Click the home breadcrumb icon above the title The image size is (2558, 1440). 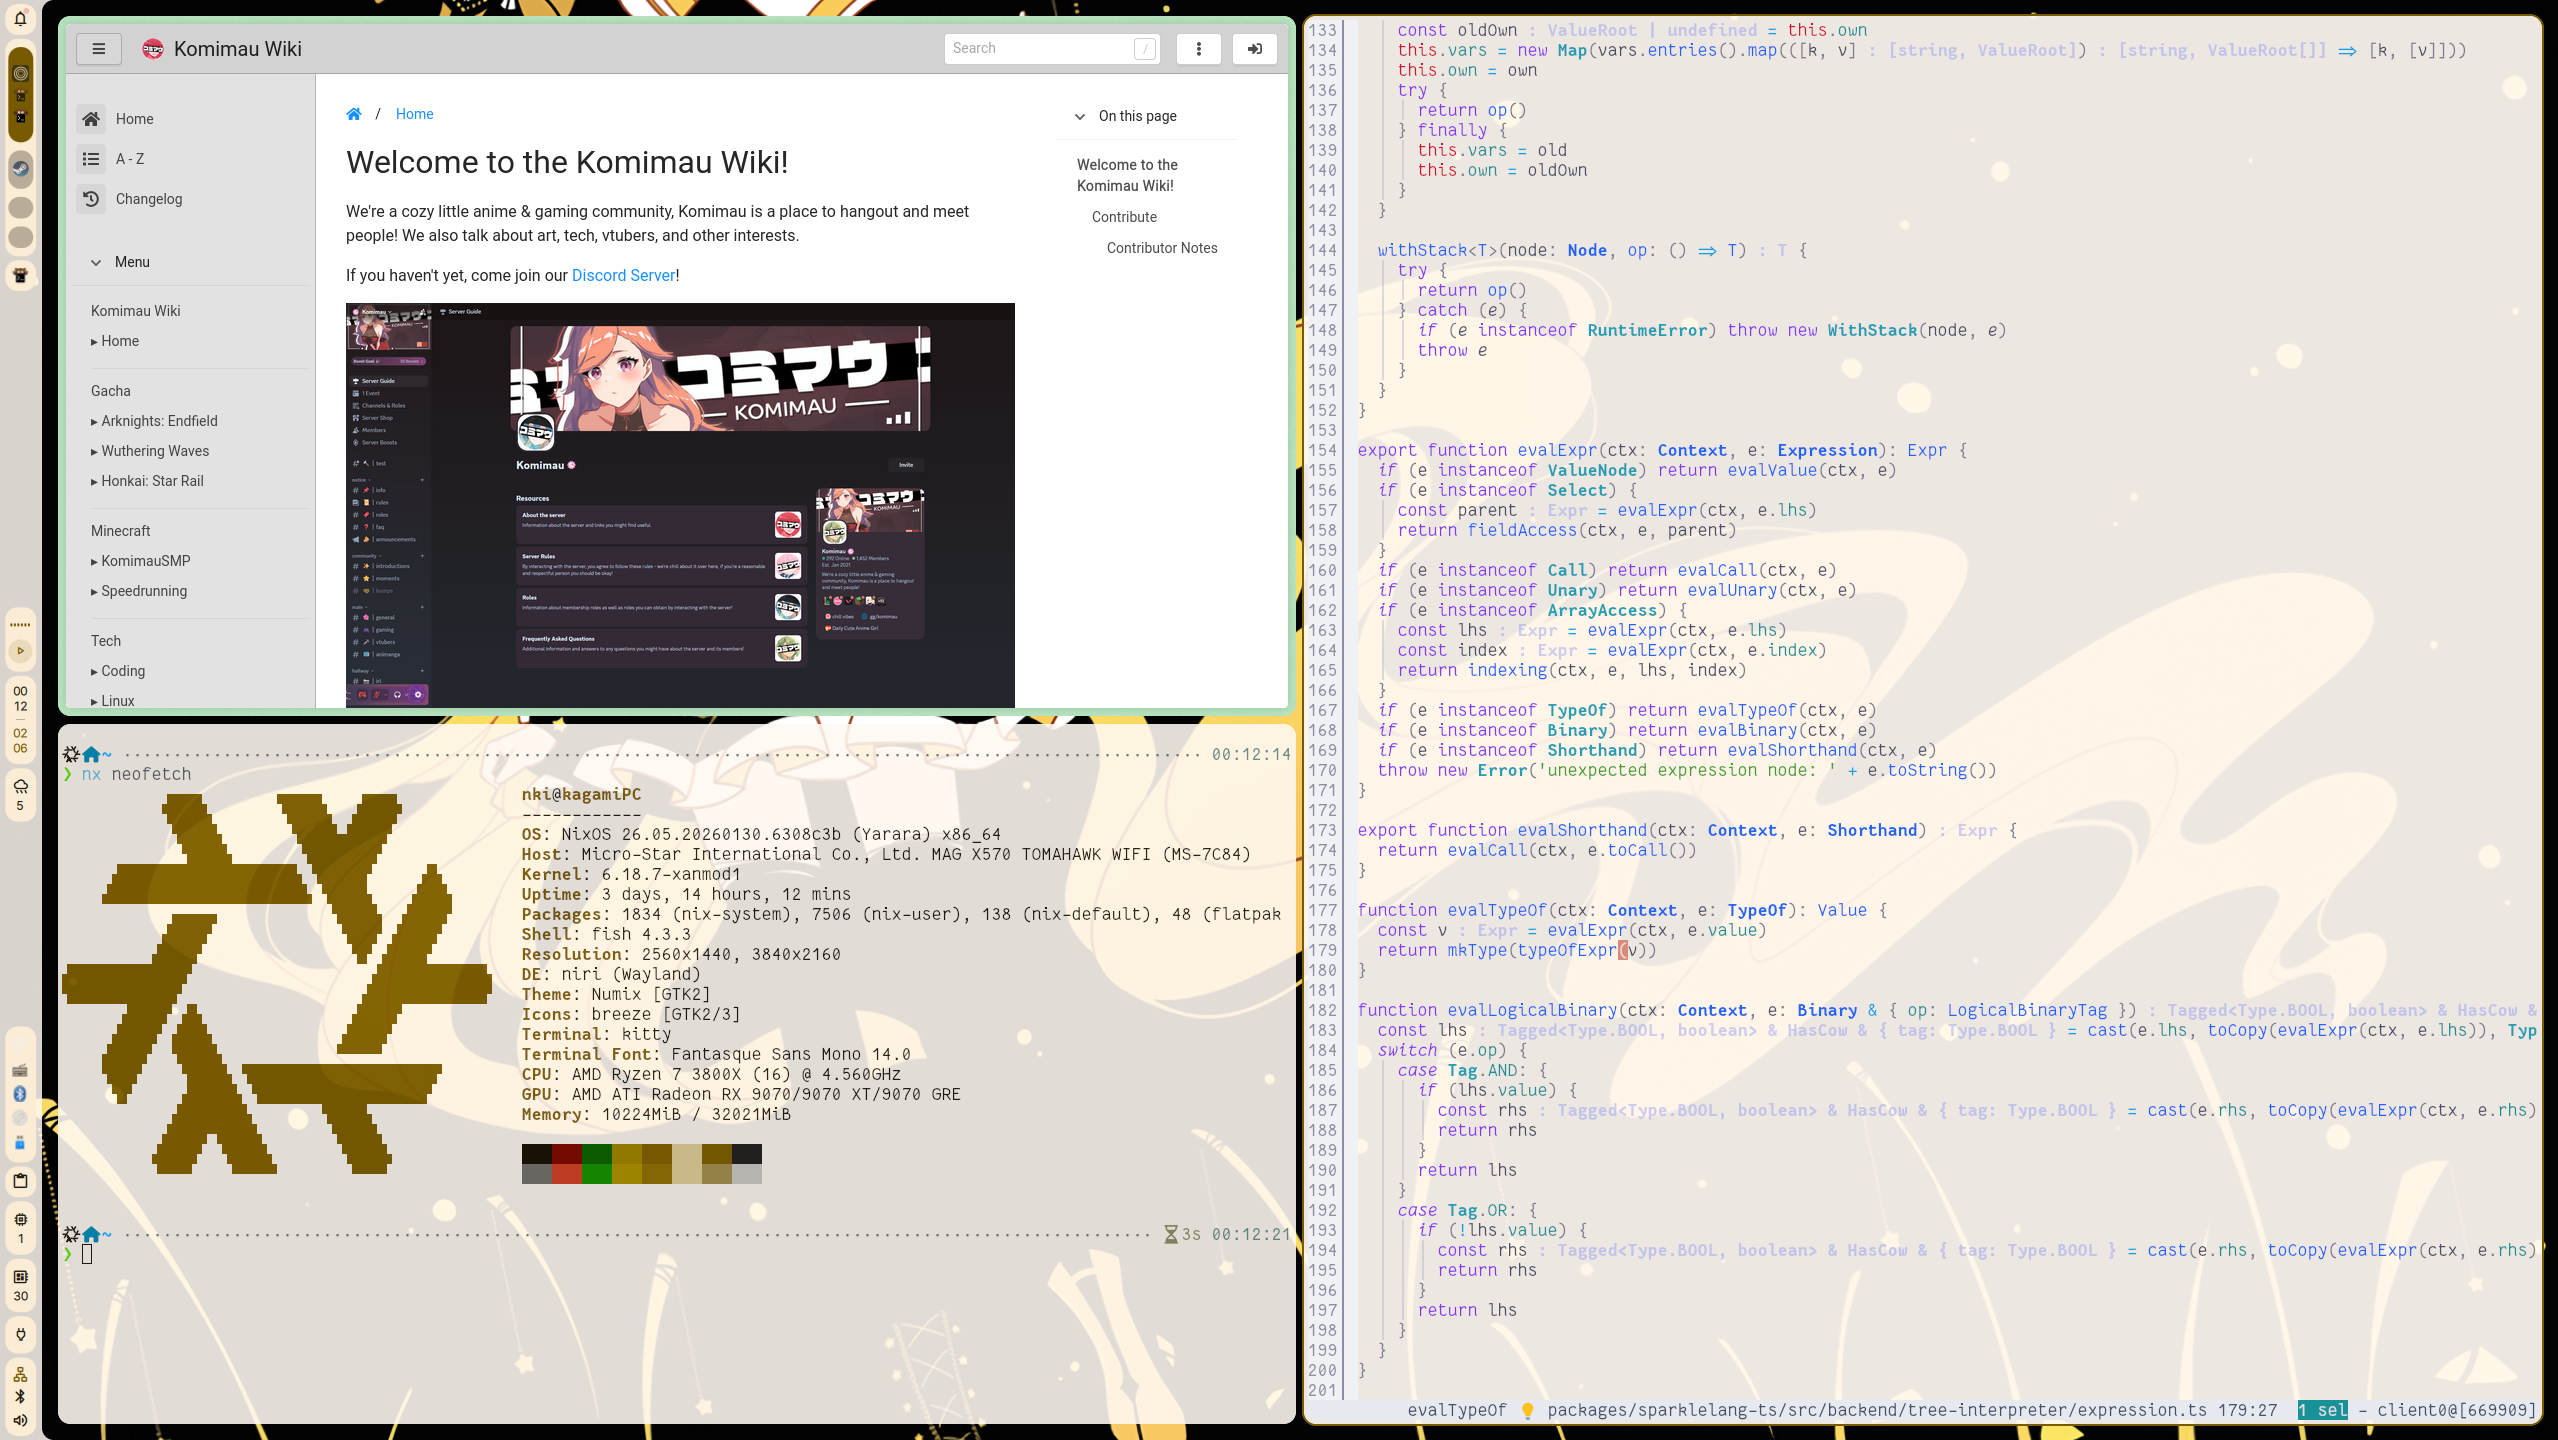(355, 113)
